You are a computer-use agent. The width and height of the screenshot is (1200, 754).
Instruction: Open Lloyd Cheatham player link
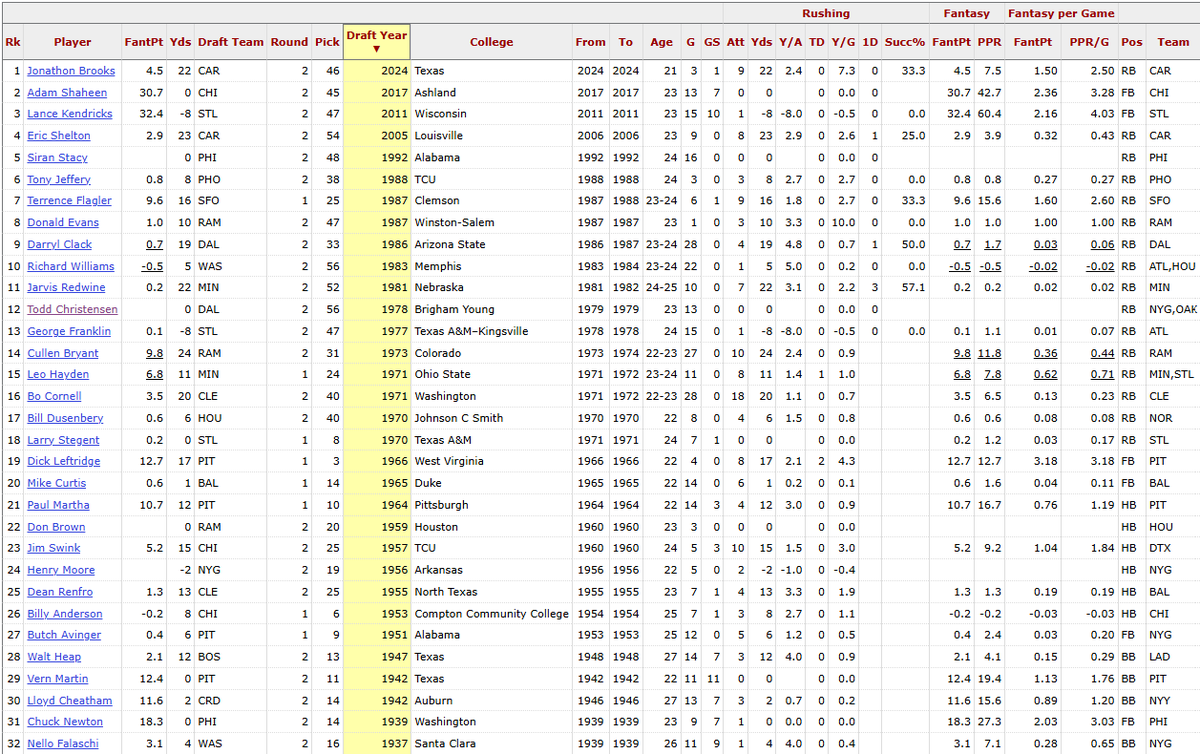(x=70, y=702)
